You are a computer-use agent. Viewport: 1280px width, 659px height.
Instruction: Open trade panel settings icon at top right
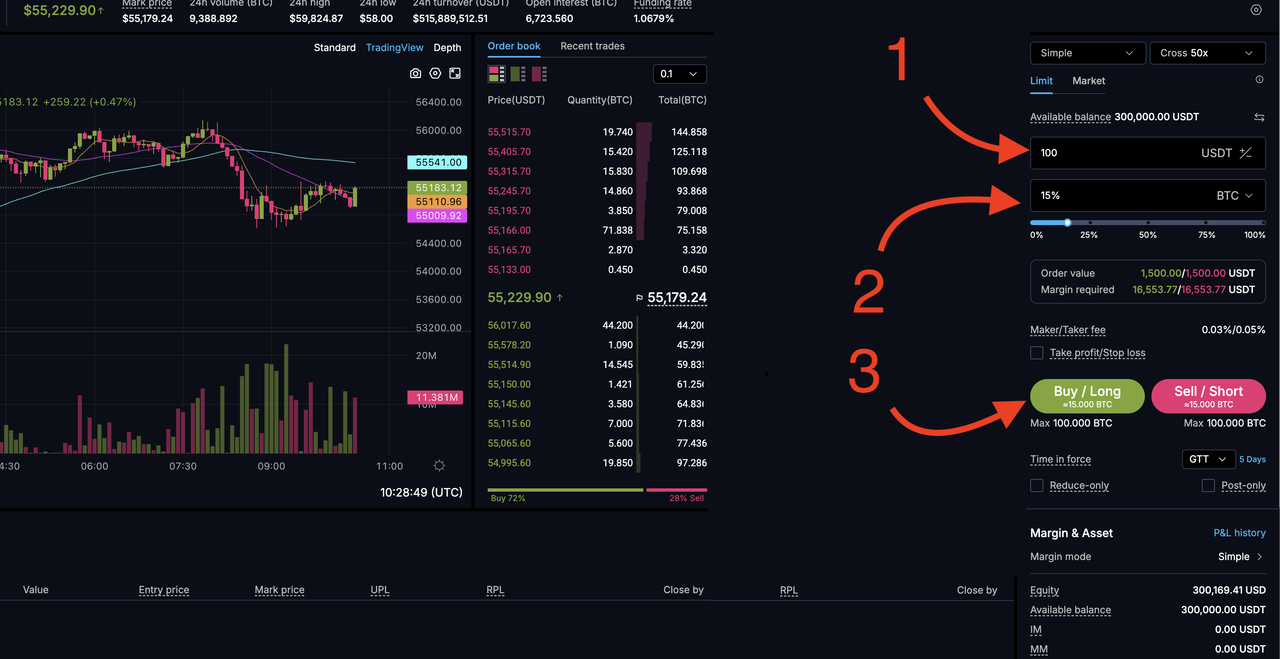click(1256, 9)
